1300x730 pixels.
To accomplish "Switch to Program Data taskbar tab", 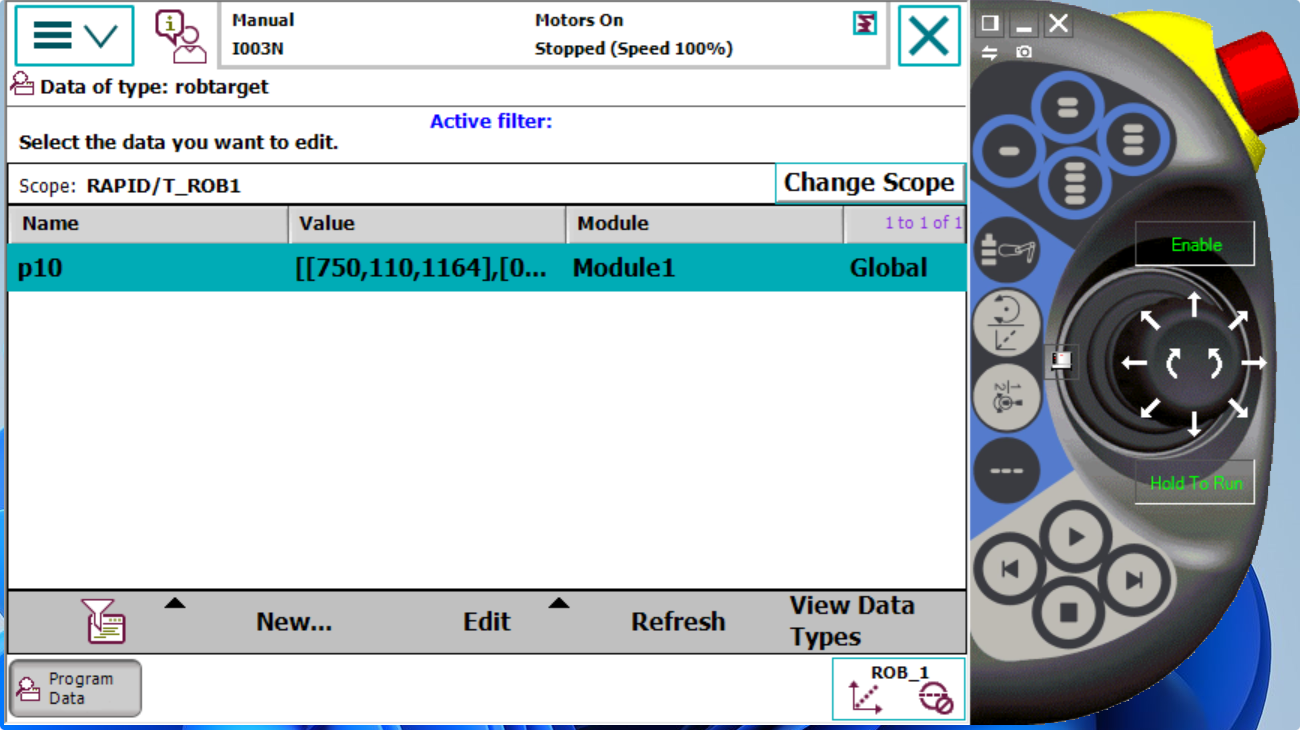I will click(x=75, y=688).
